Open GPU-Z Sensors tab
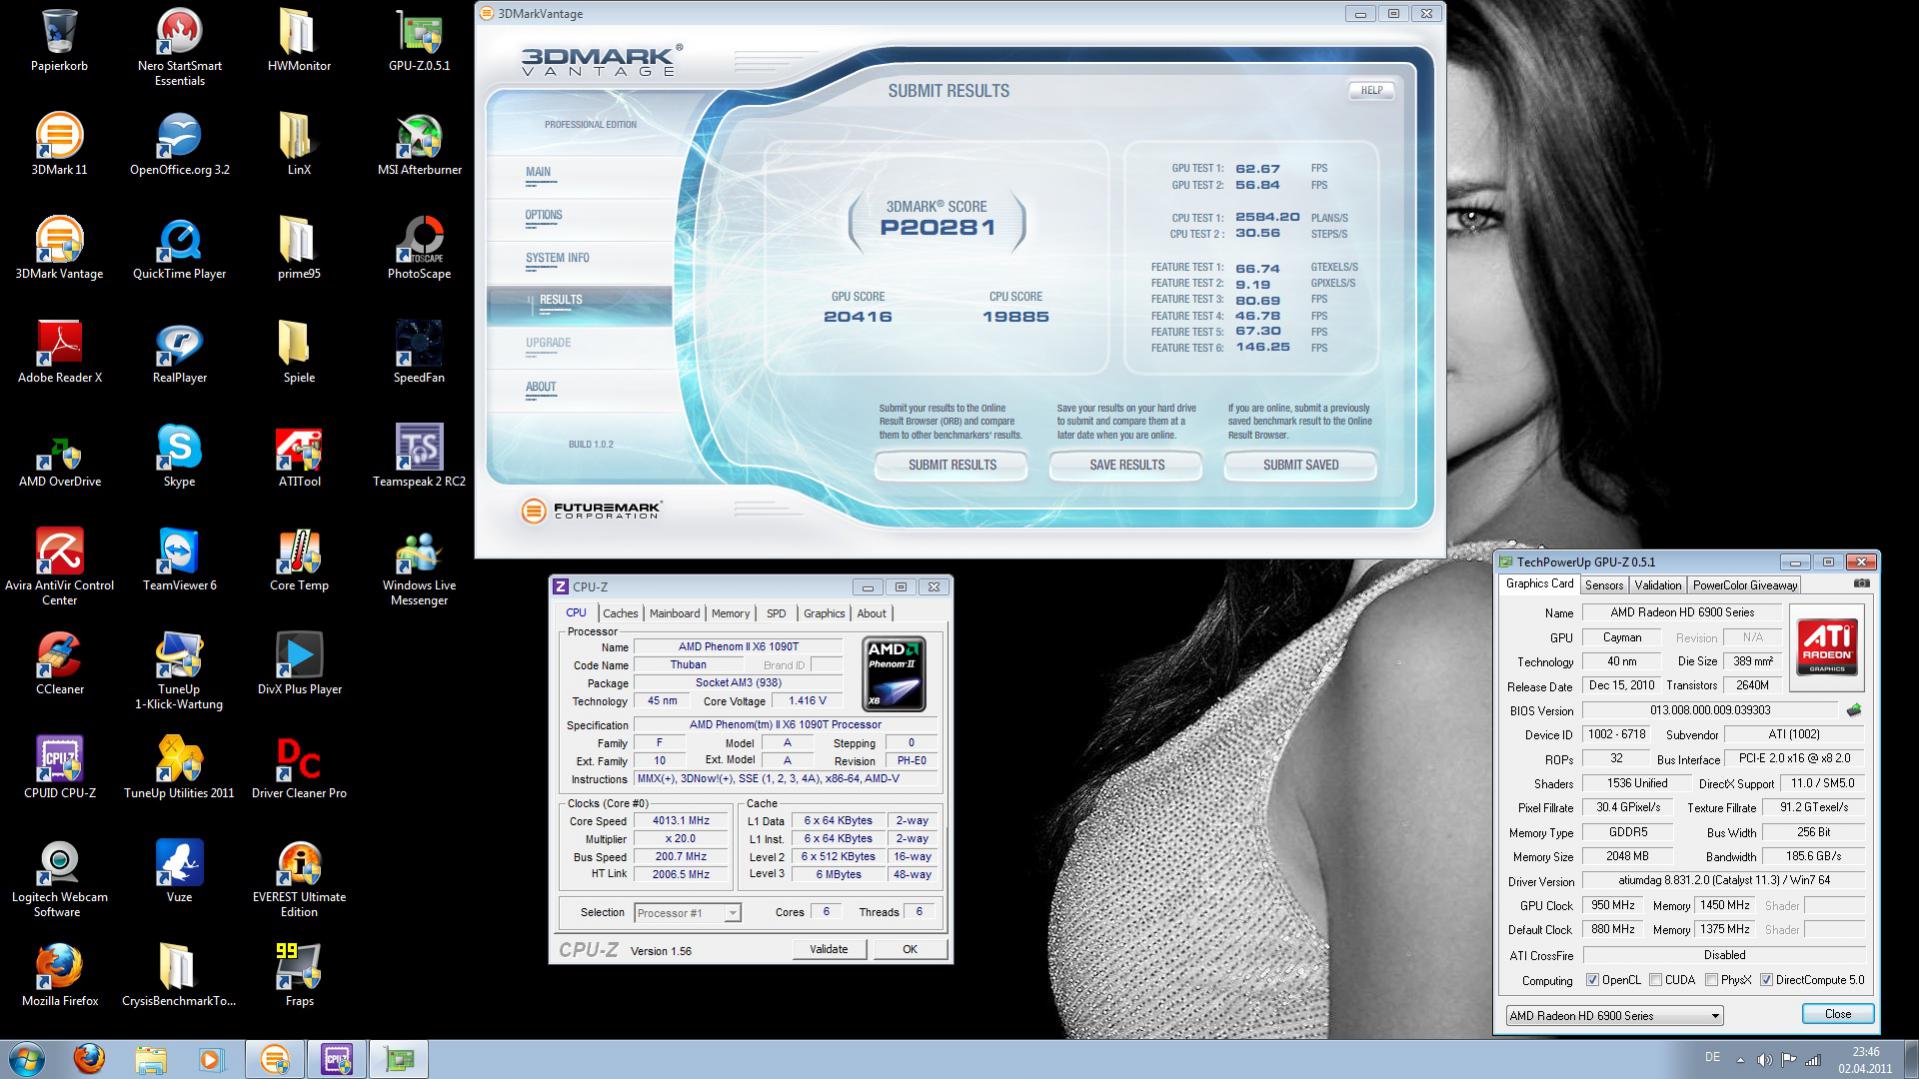The image size is (1919, 1079). pyautogui.click(x=1604, y=585)
